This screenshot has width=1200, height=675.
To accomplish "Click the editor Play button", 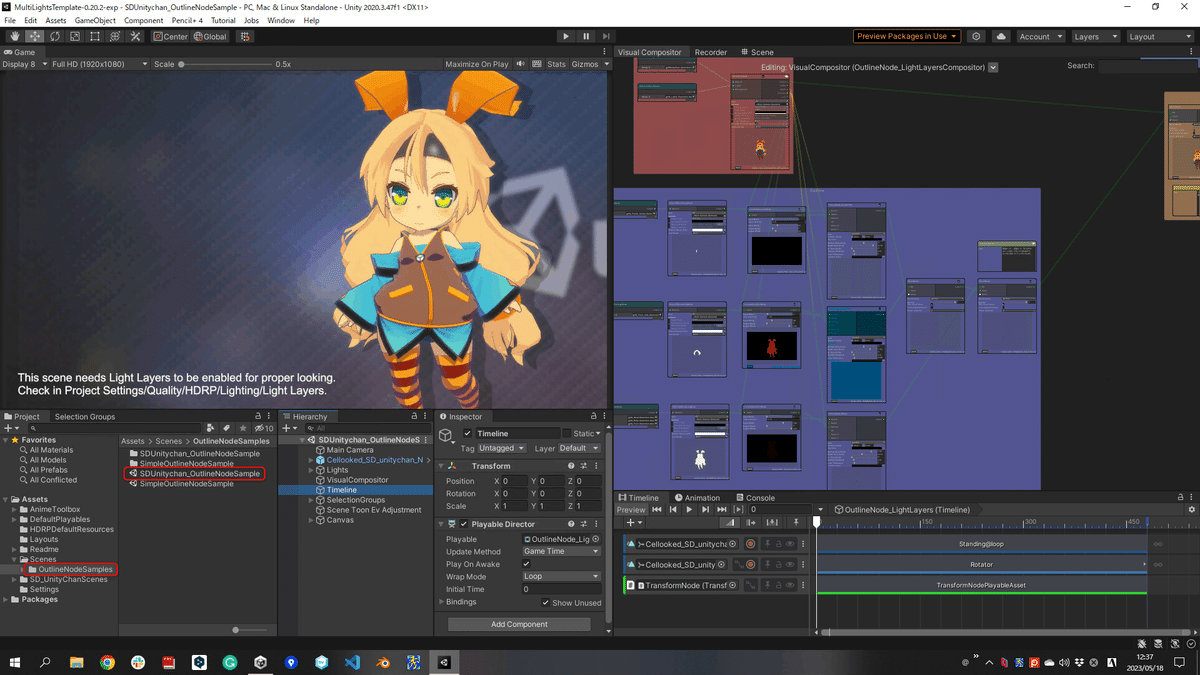I will click(x=566, y=36).
